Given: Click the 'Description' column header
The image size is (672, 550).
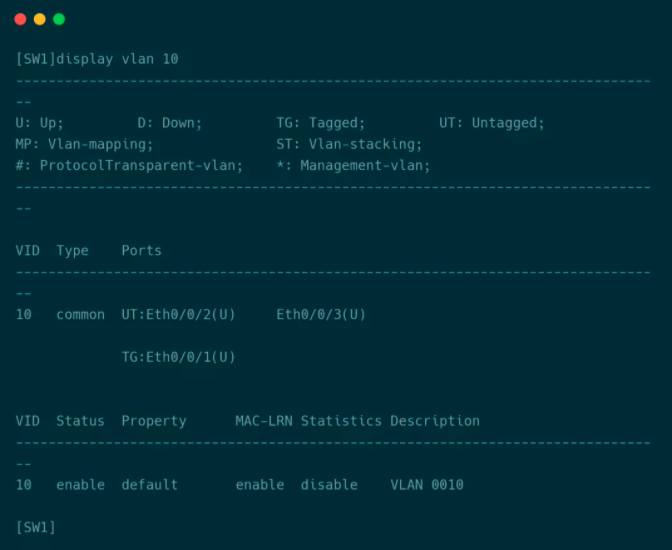Looking at the screenshot, I should coord(435,421).
